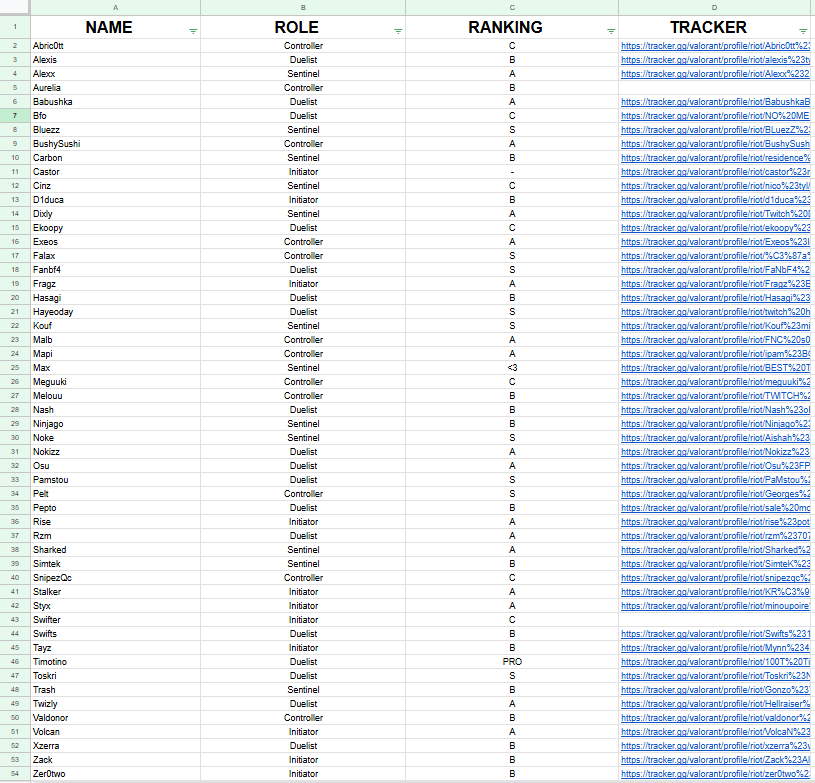Viewport: 815px width, 783px height.
Task: Open Sharked tracker profile link
Action: (715, 550)
